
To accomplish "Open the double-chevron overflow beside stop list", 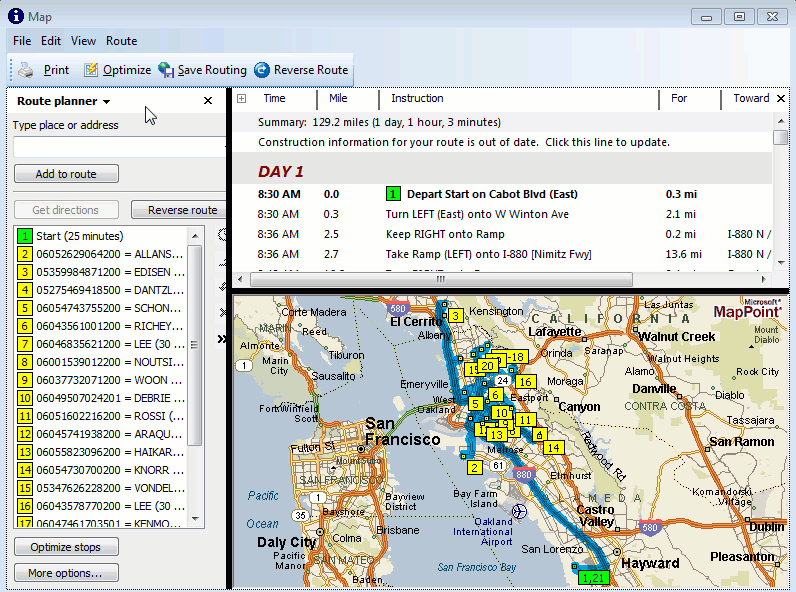I will coord(222,339).
